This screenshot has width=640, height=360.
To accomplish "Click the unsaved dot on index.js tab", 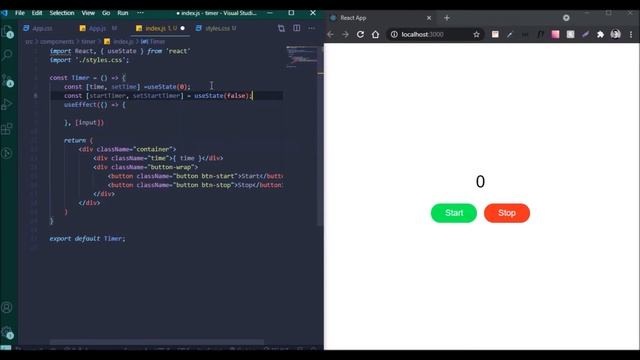I will pyautogui.click(x=182, y=28).
